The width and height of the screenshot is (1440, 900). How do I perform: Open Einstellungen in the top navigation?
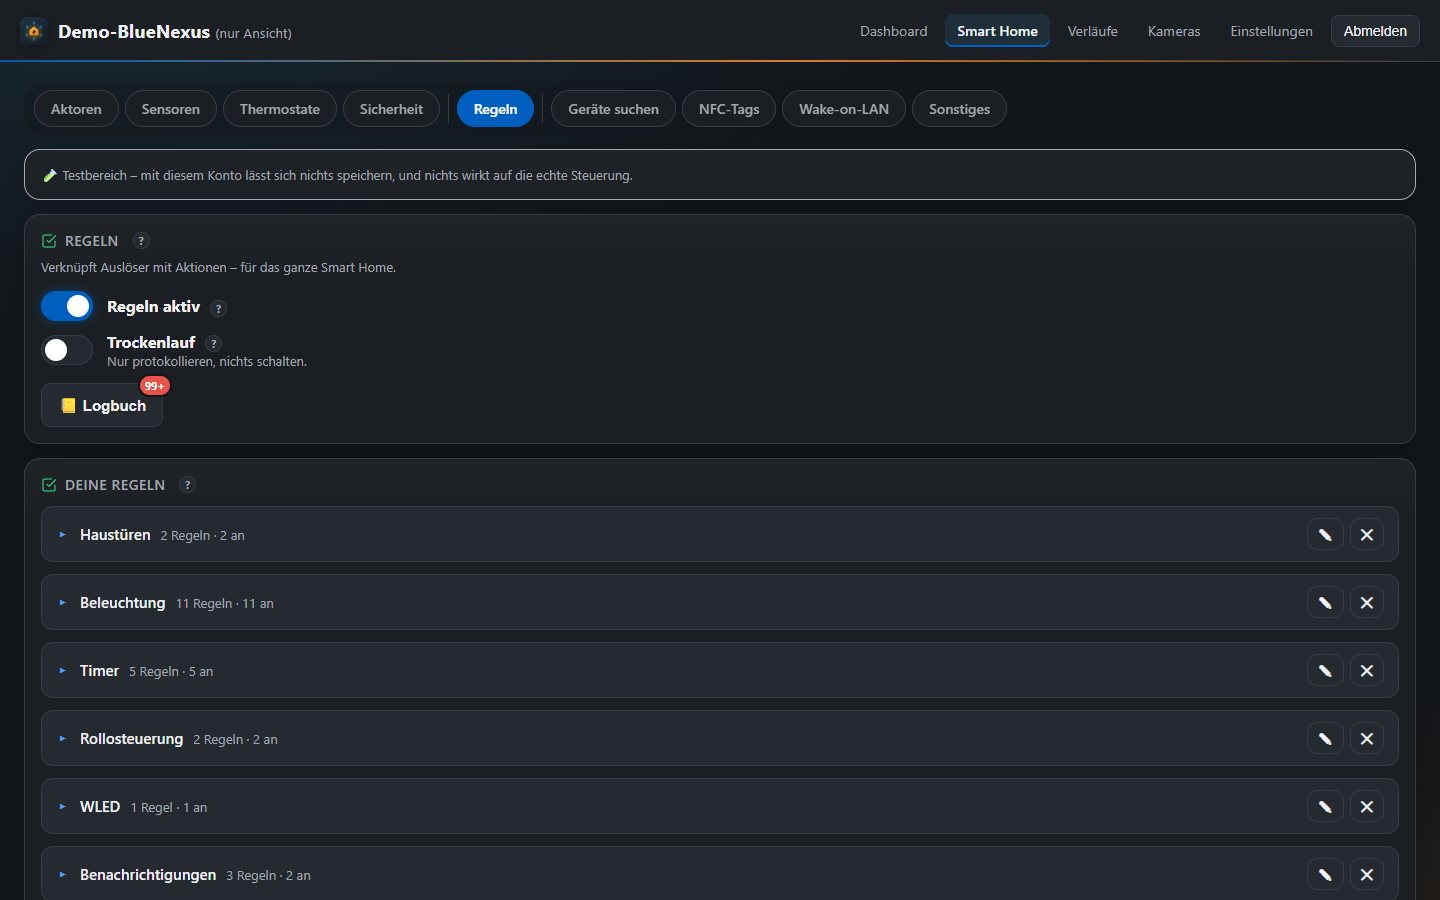click(1271, 31)
